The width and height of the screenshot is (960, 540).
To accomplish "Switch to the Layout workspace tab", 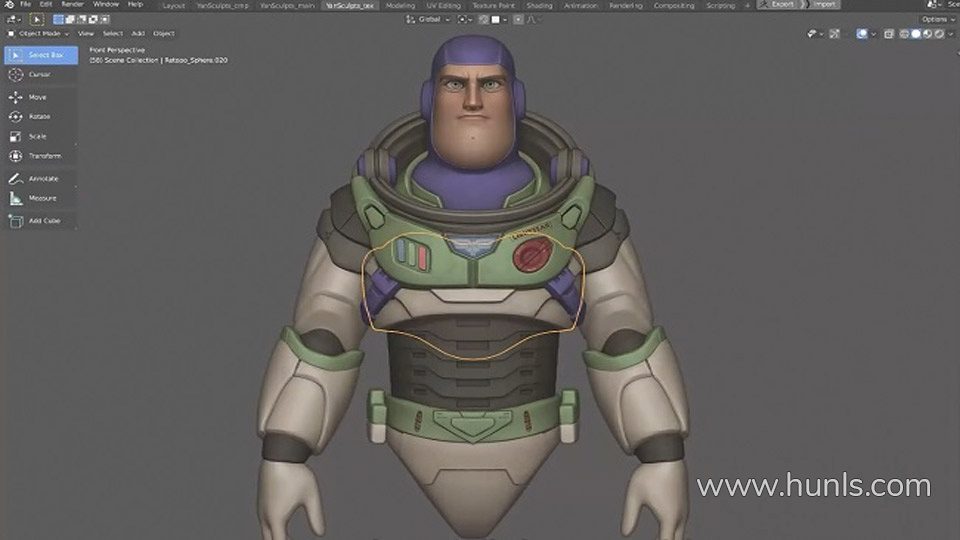I will 174,6.
